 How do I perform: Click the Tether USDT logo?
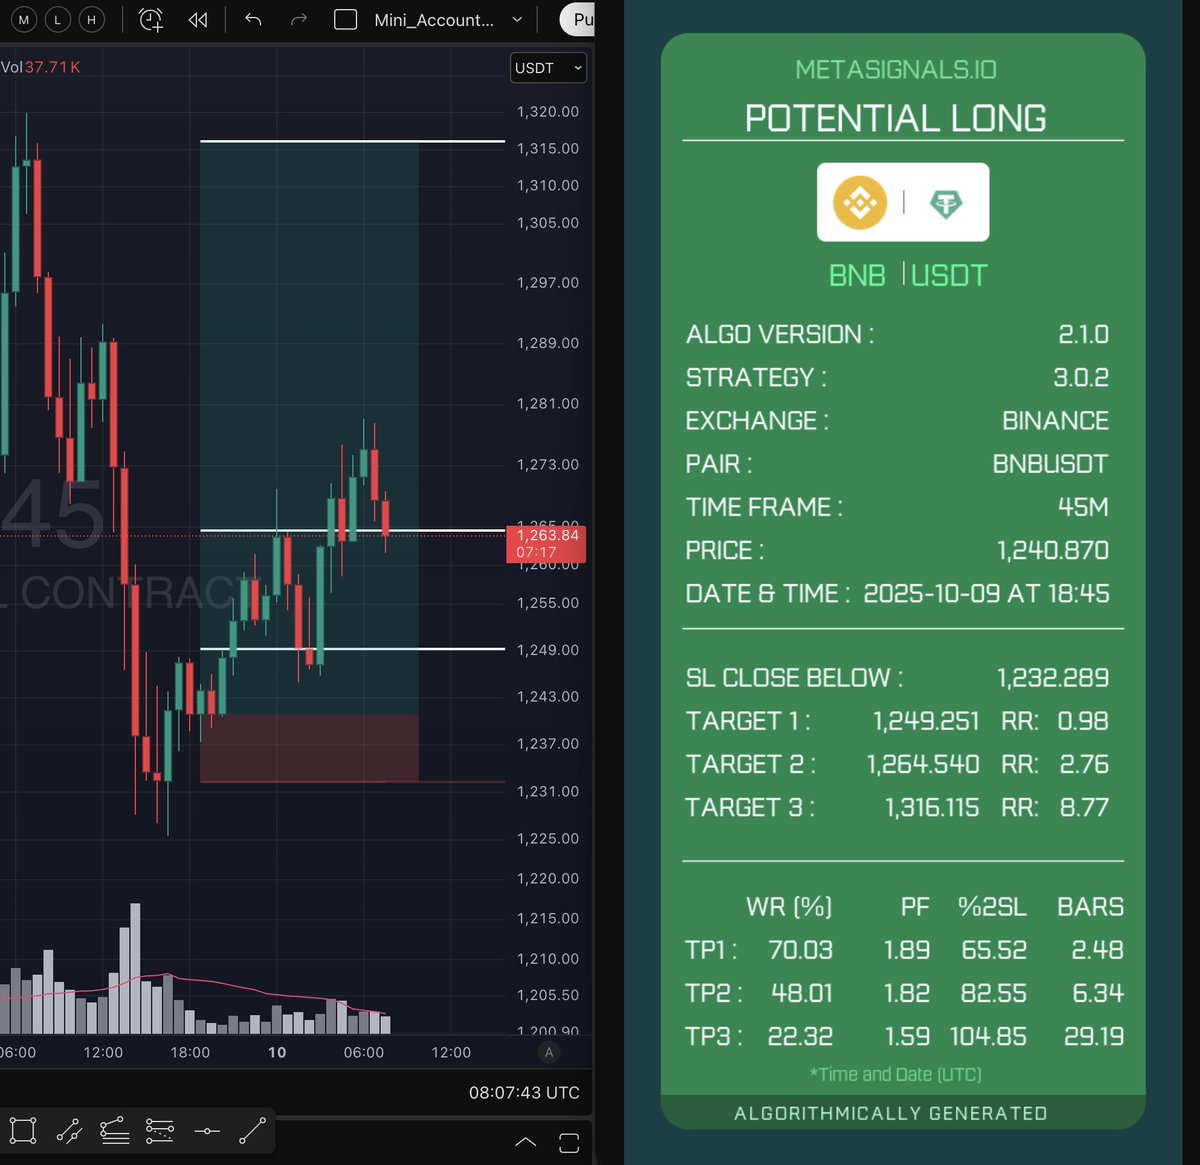pos(946,203)
